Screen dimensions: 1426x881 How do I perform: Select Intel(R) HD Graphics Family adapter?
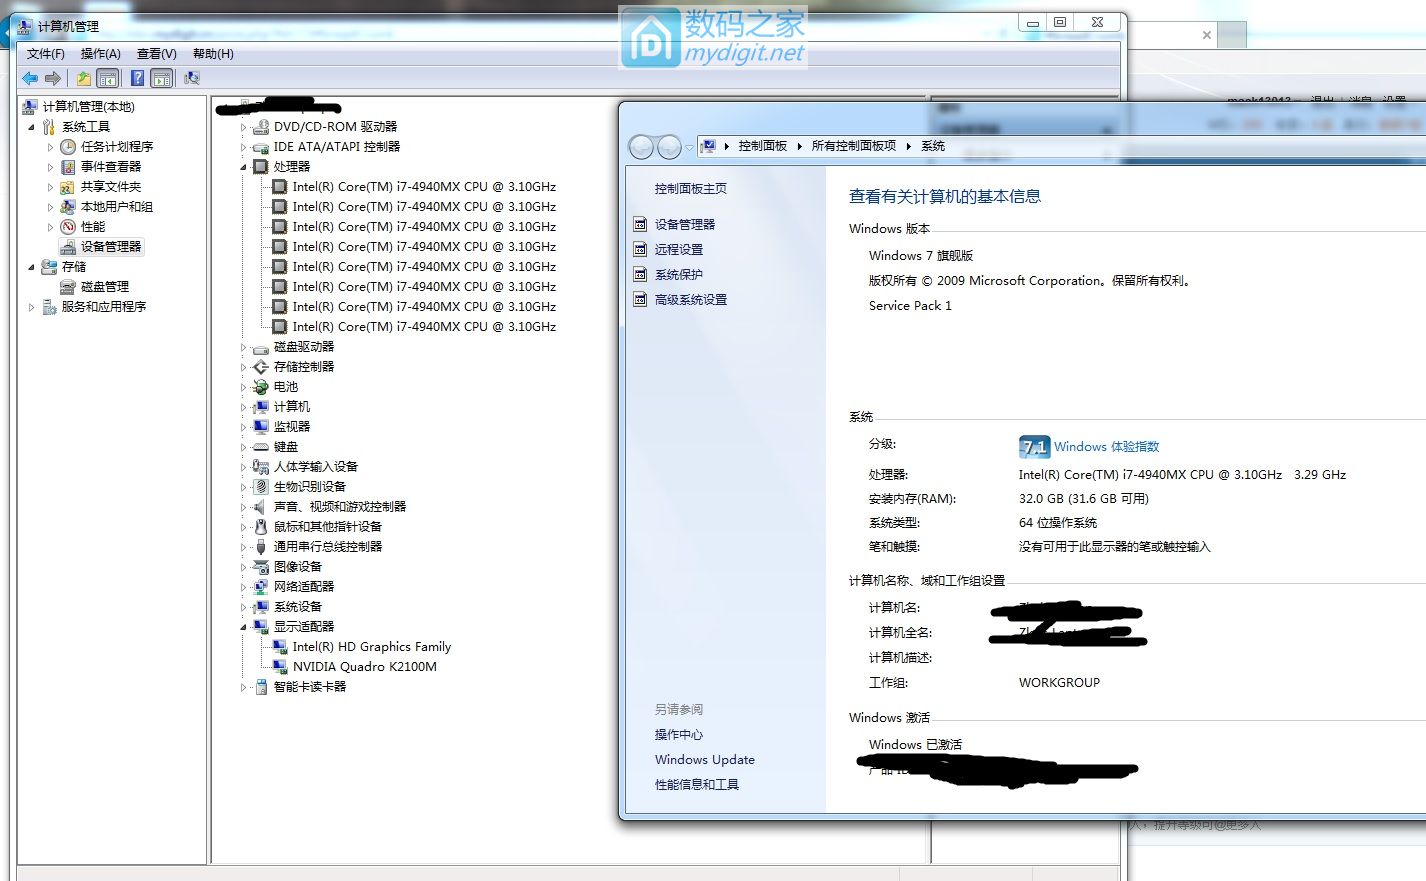[x=372, y=646]
